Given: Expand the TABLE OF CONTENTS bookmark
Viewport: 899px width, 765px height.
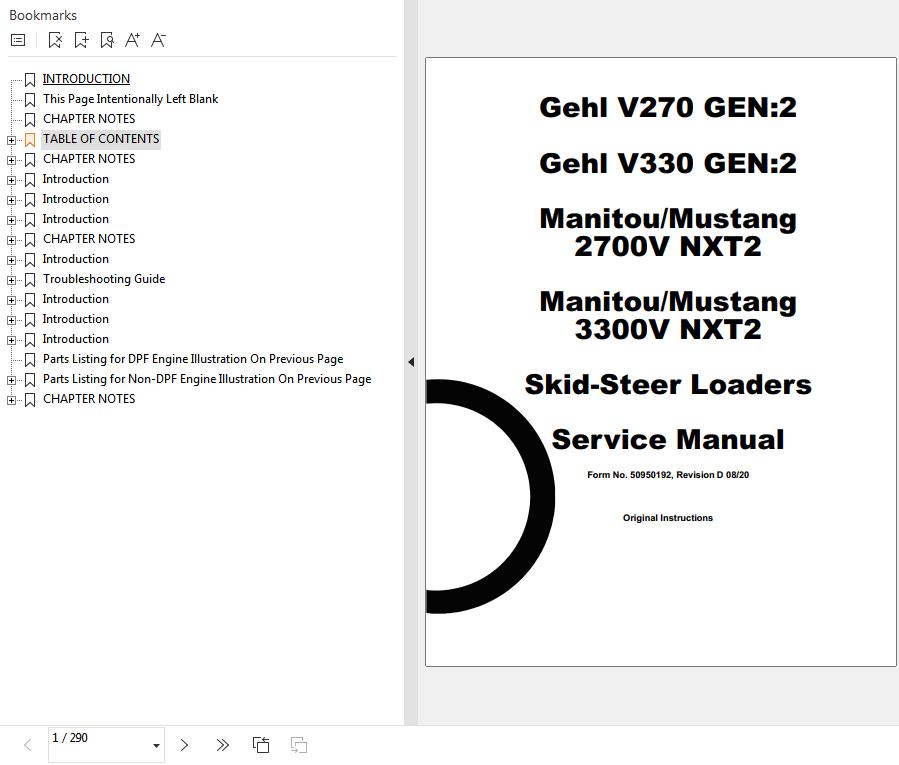Looking at the screenshot, I should pyautogui.click(x=11, y=140).
